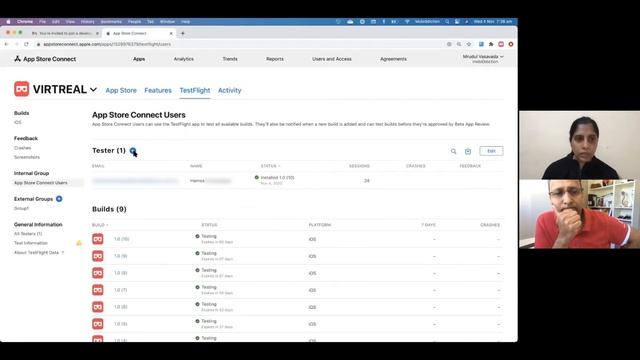This screenshot has height=360, width=640.
Task: Click the Wi-Fi icon in menu bar
Action: [407, 22]
